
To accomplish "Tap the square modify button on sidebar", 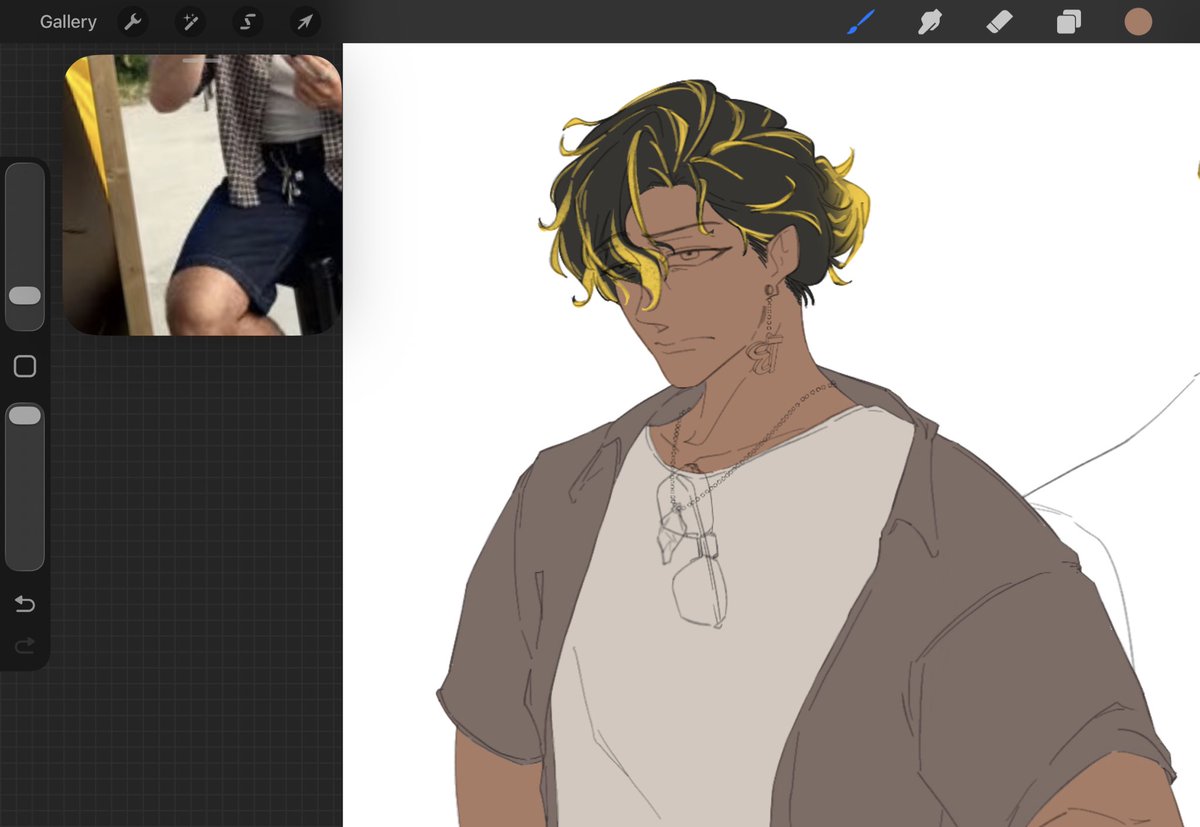I will click(25, 366).
